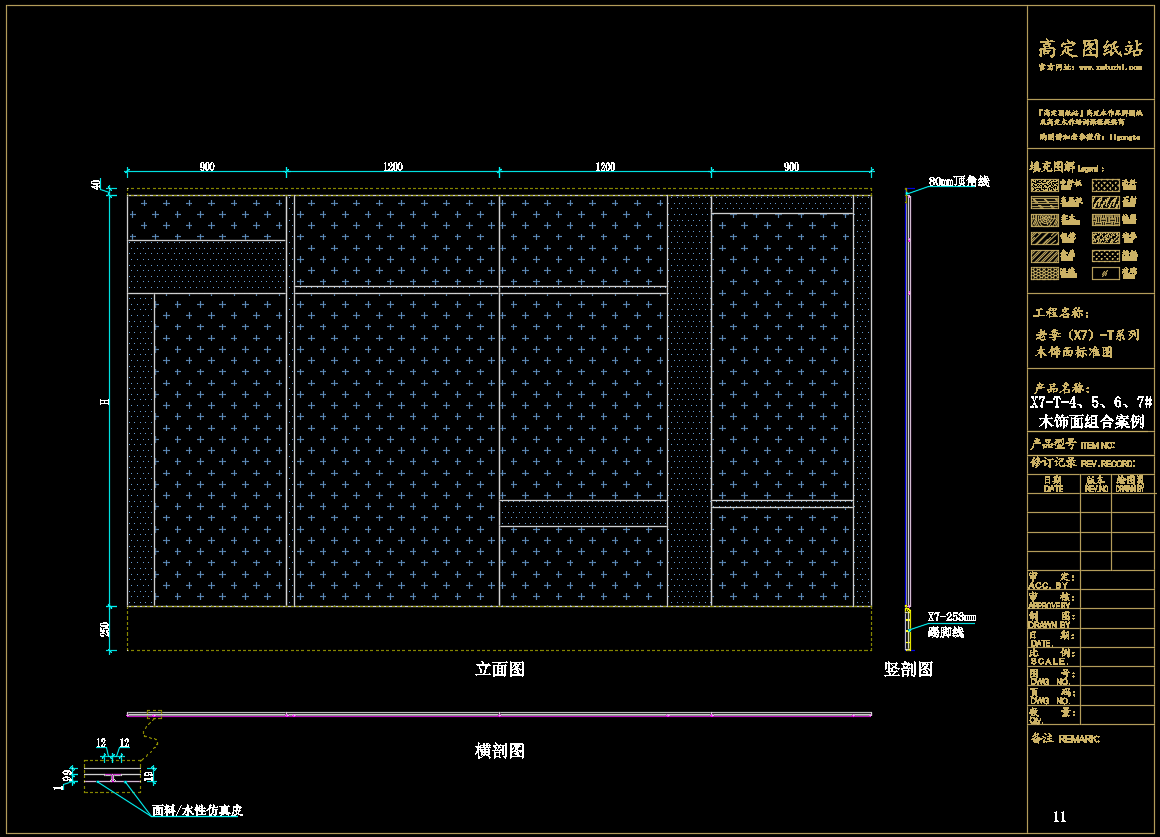Click the page number 11
The height and width of the screenshot is (837, 1160).
pyautogui.click(x=1060, y=817)
